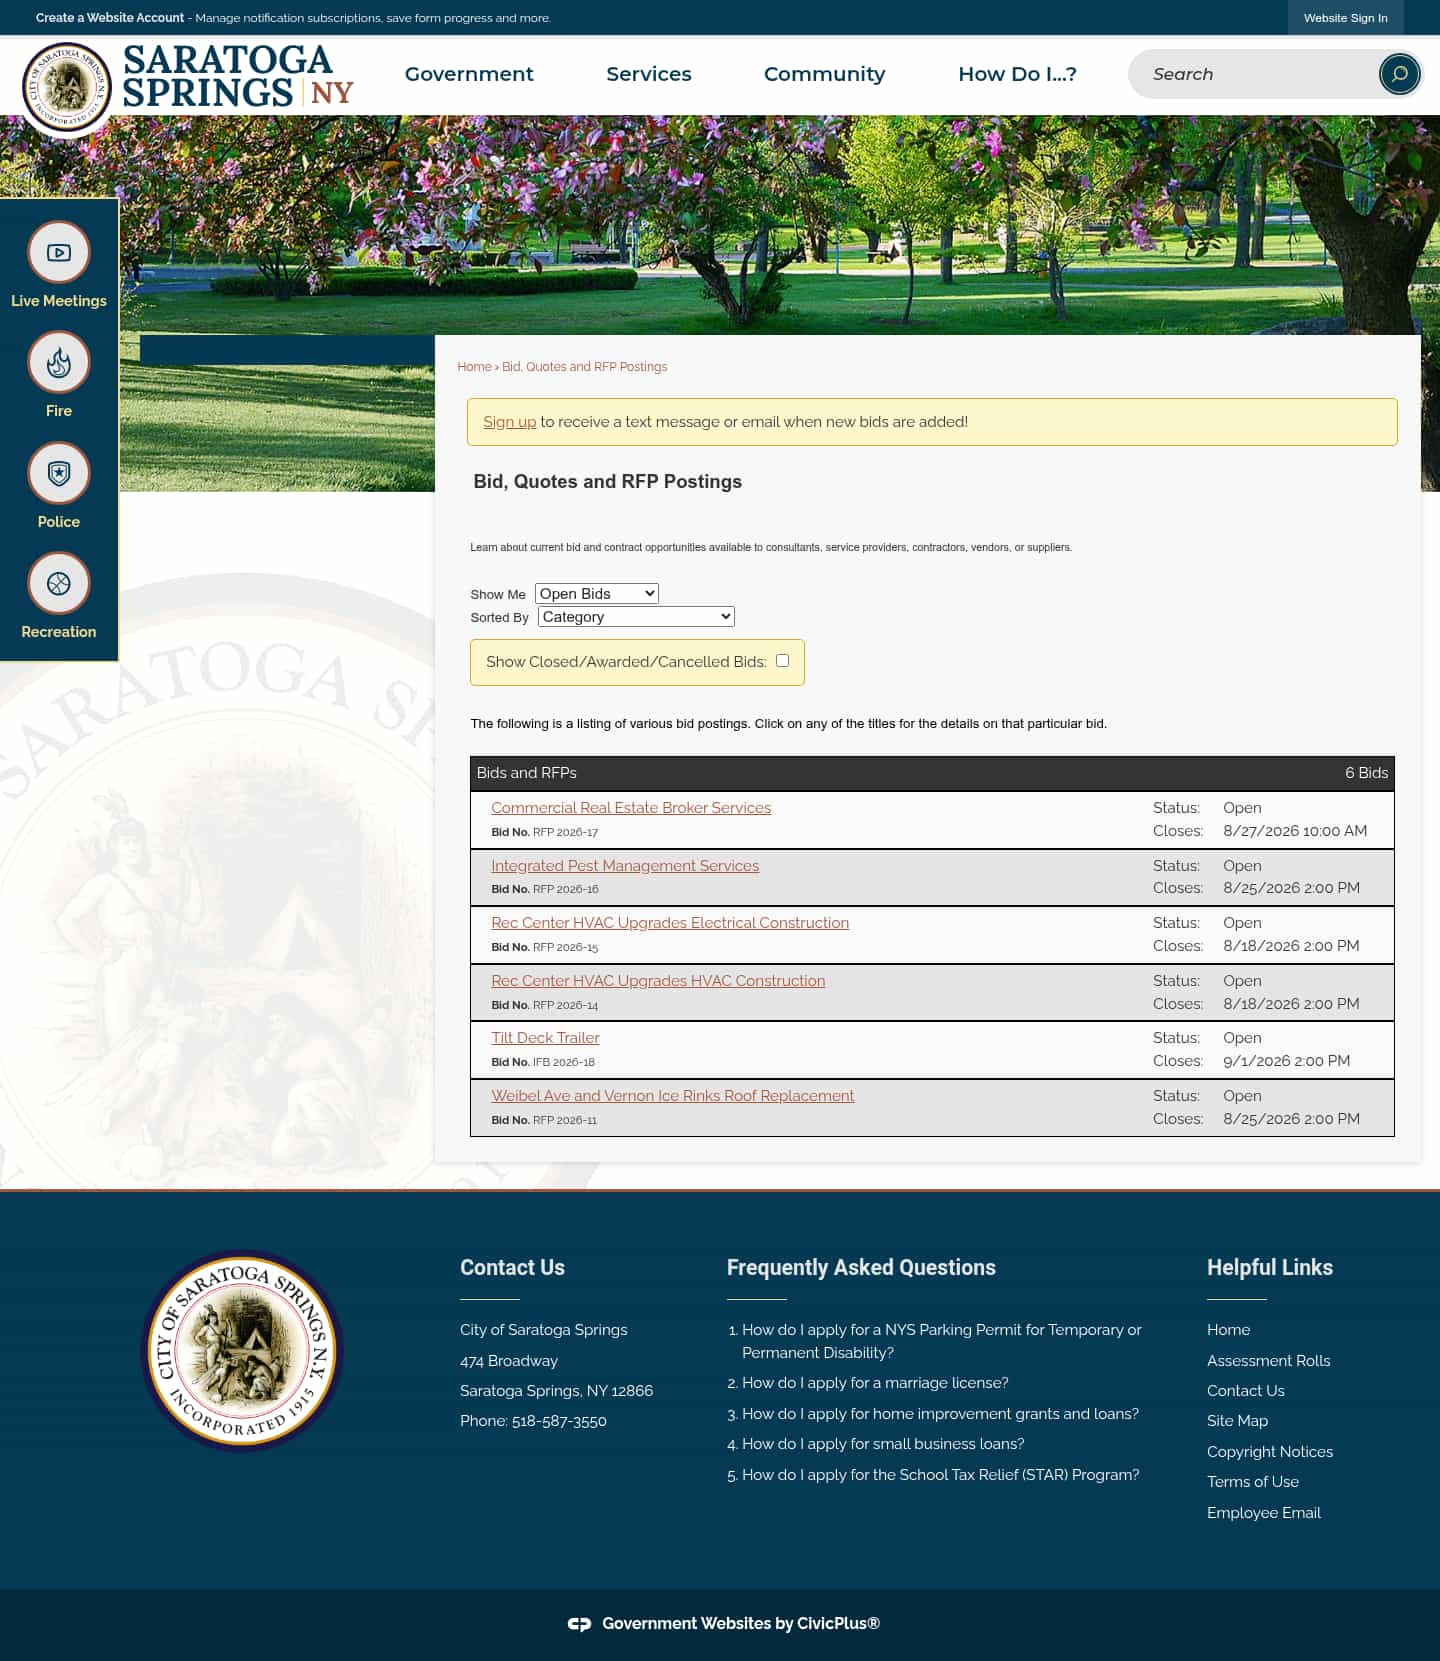Open the Contact Us footer heading
The width and height of the screenshot is (1440, 1661).
(x=512, y=1267)
